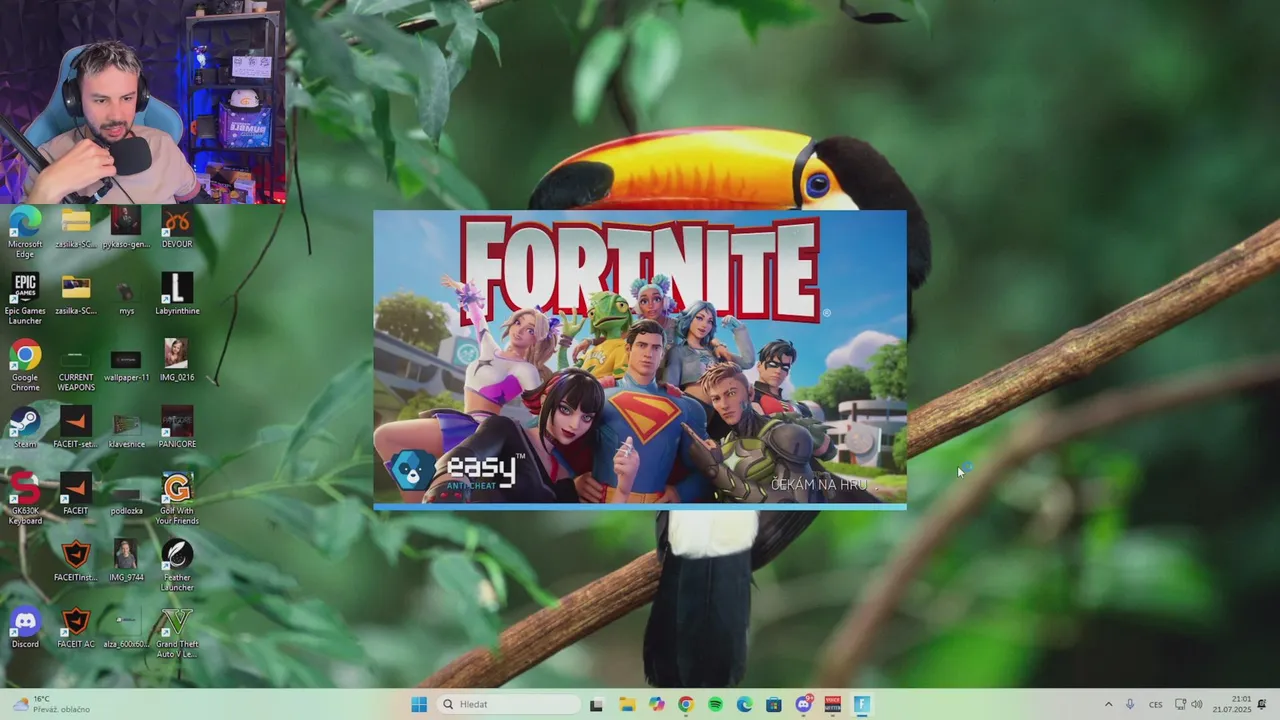This screenshot has width=1280, height=720.
Task: Click the Hledat taskbar search box
Action: click(x=508, y=704)
